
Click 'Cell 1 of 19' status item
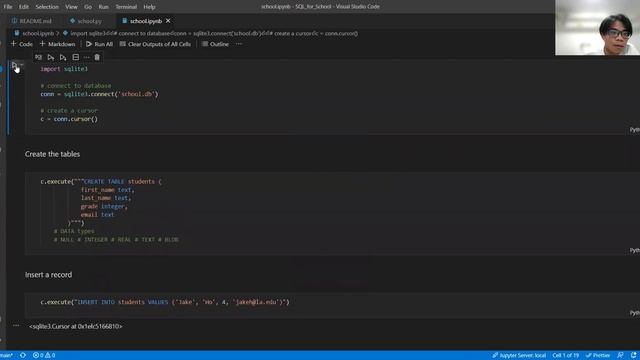566,356
